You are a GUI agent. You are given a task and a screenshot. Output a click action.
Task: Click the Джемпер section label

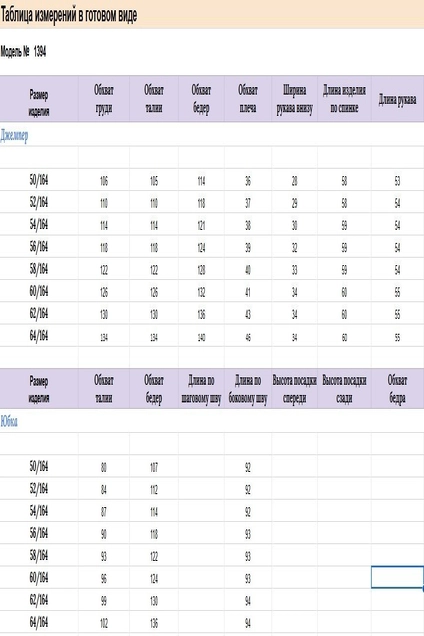point(14,135)
